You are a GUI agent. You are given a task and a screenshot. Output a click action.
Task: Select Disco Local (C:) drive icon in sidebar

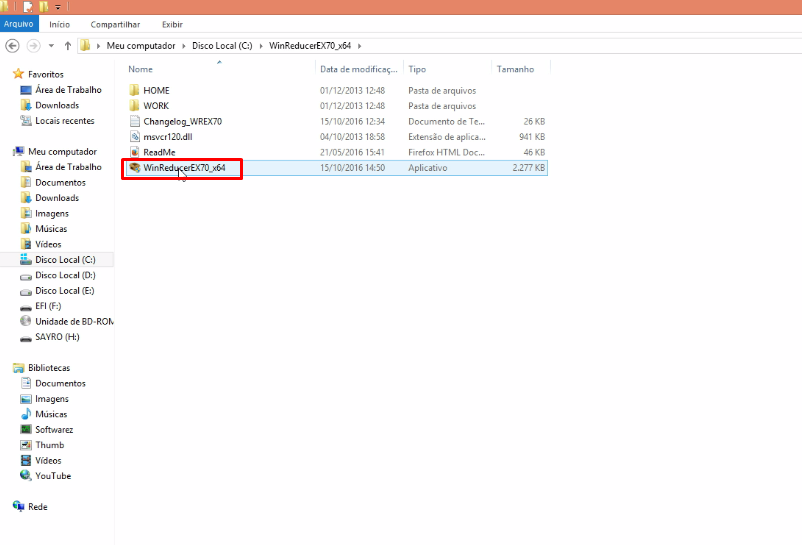point(26,260)
